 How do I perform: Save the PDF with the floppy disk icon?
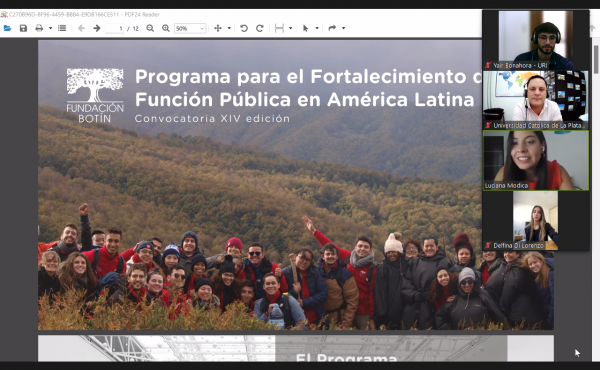click(23, 28)
